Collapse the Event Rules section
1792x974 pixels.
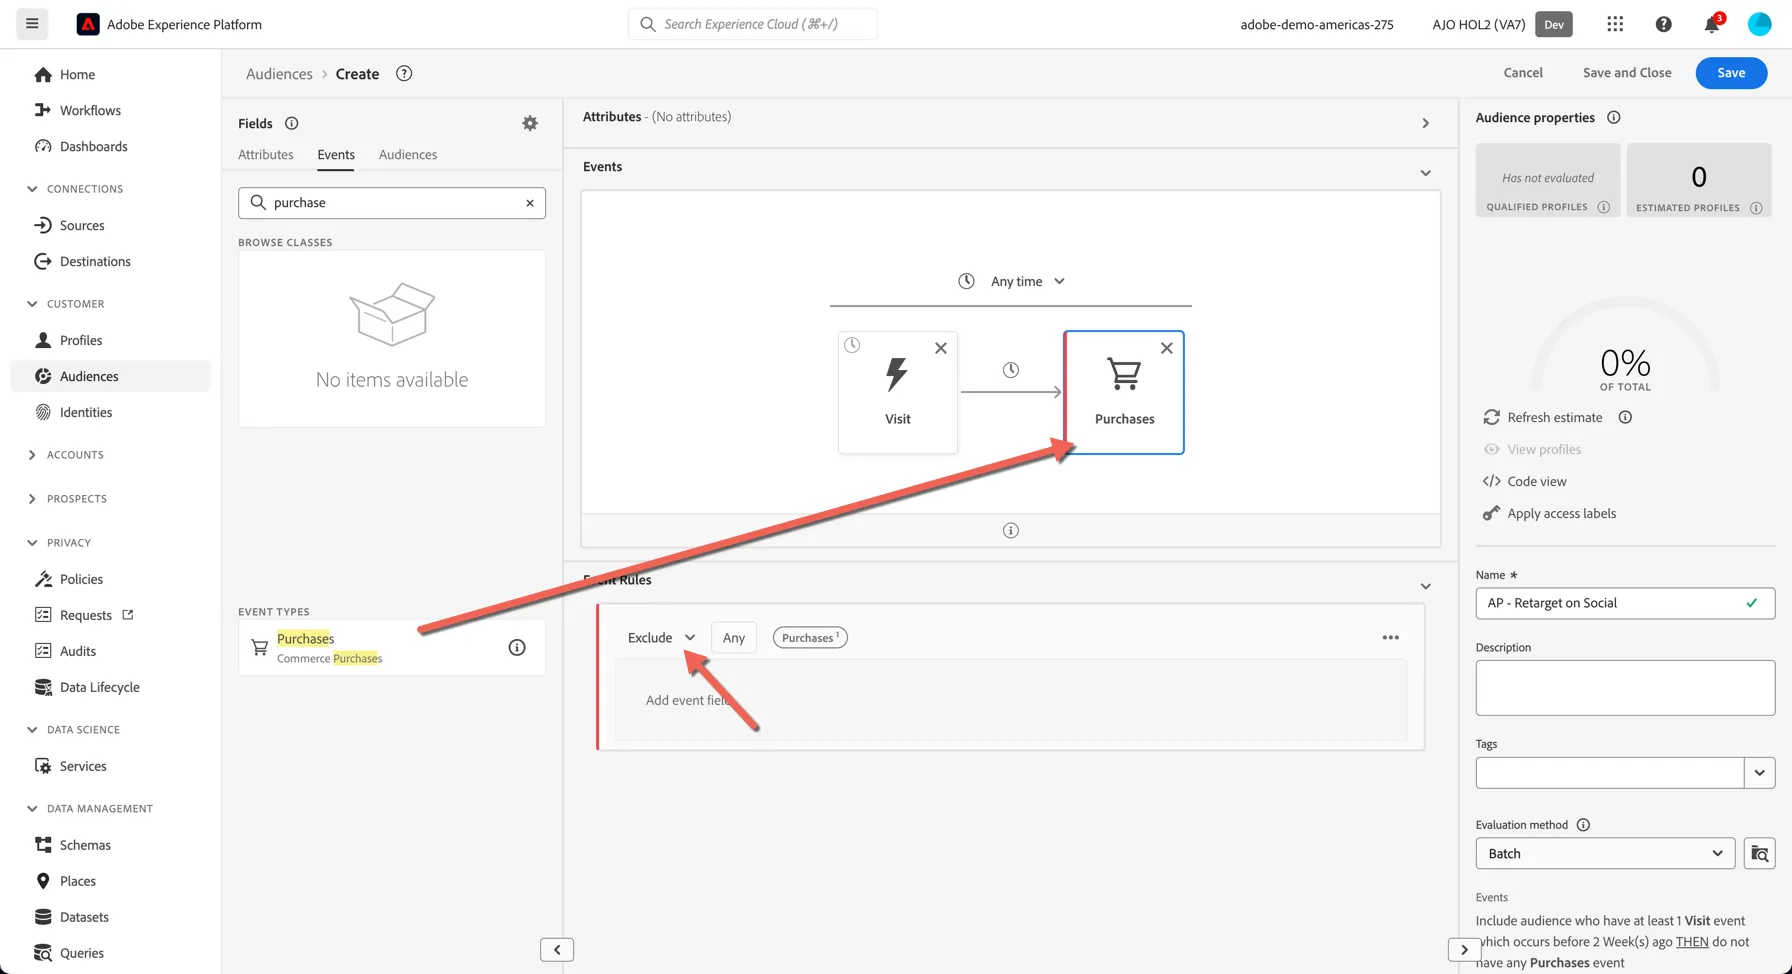pos(1425,586)
